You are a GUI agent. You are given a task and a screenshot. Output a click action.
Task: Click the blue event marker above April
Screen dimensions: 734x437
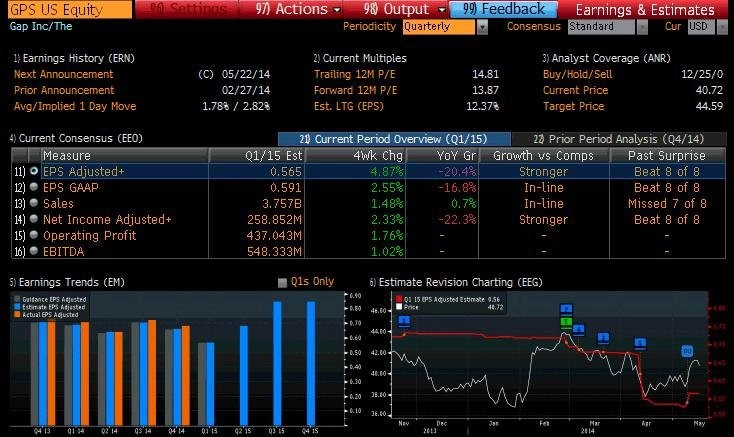pos(640,343)
